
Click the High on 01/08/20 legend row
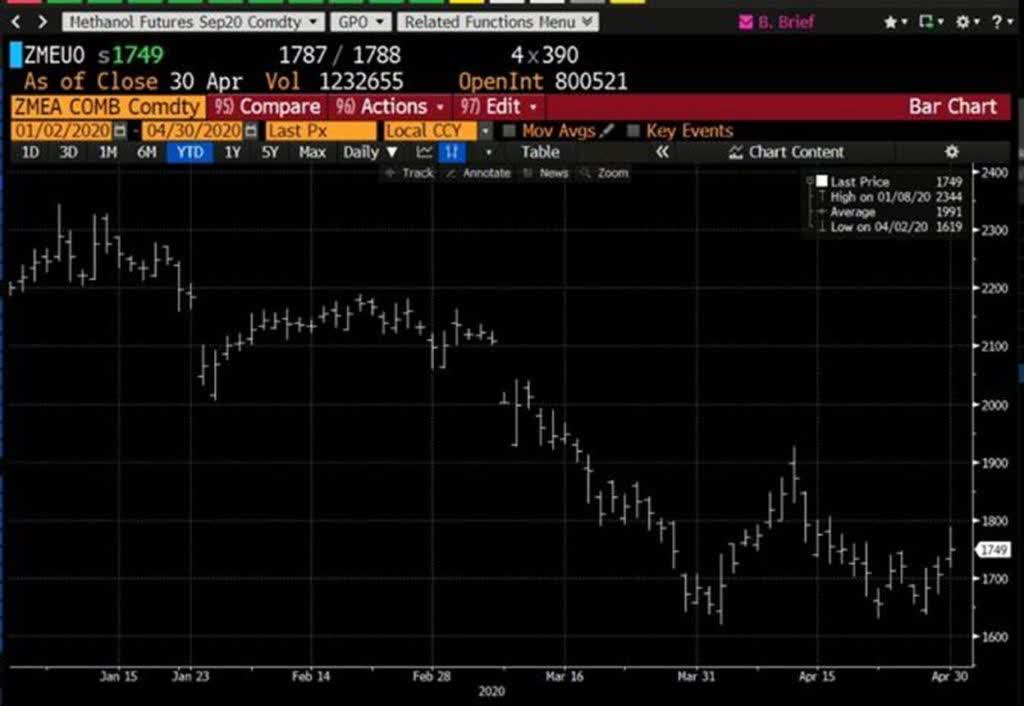[x=889, y=197]
